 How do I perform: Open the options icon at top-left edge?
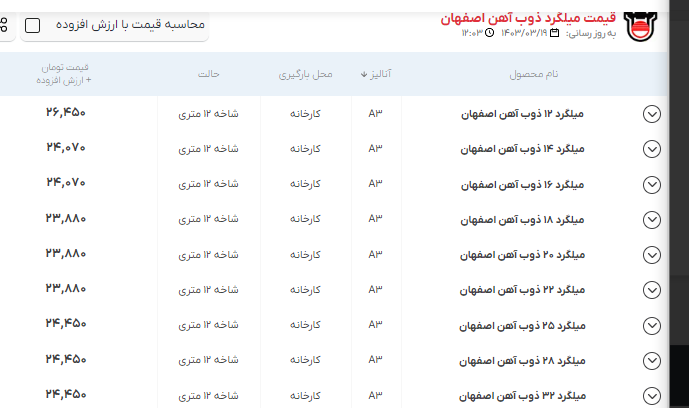click(3, 24)
